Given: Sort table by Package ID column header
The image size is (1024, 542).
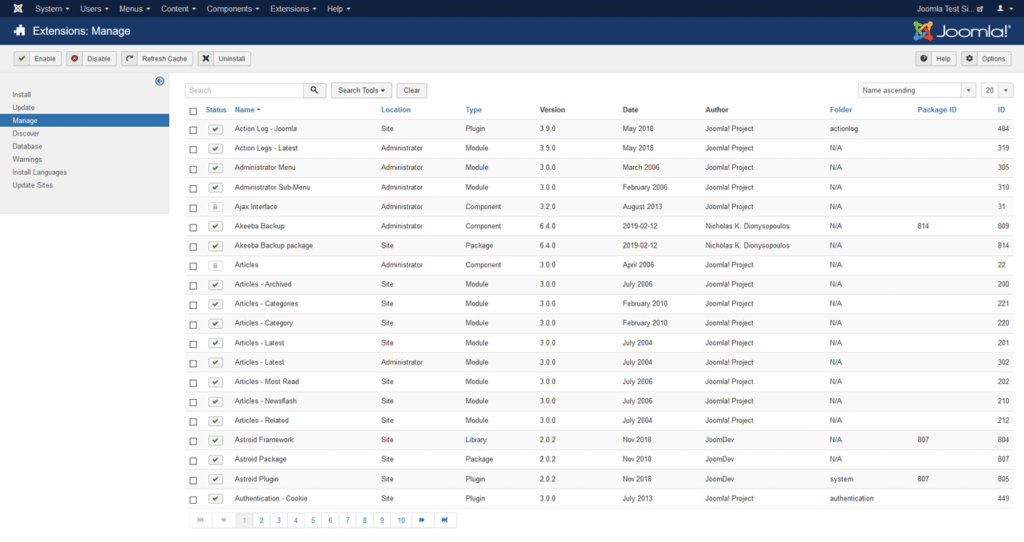Looking at the screenshot, I should (x=936, y=110).
